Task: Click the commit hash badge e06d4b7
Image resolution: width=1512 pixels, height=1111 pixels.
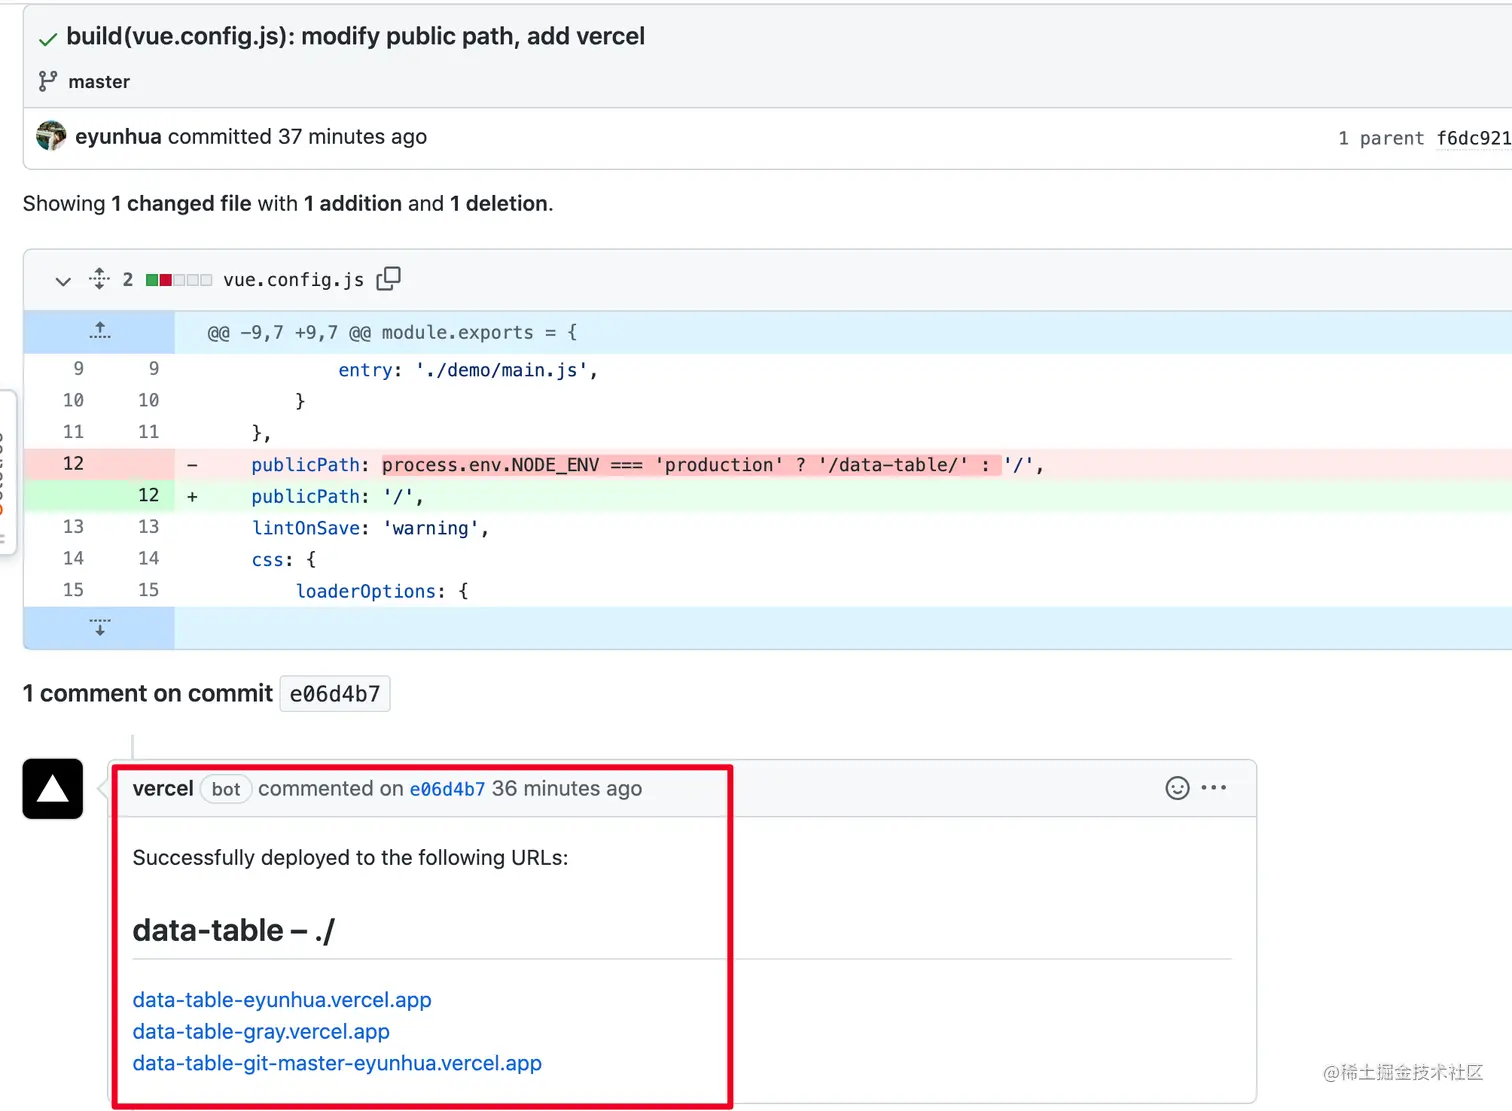Action: point(335,694)
